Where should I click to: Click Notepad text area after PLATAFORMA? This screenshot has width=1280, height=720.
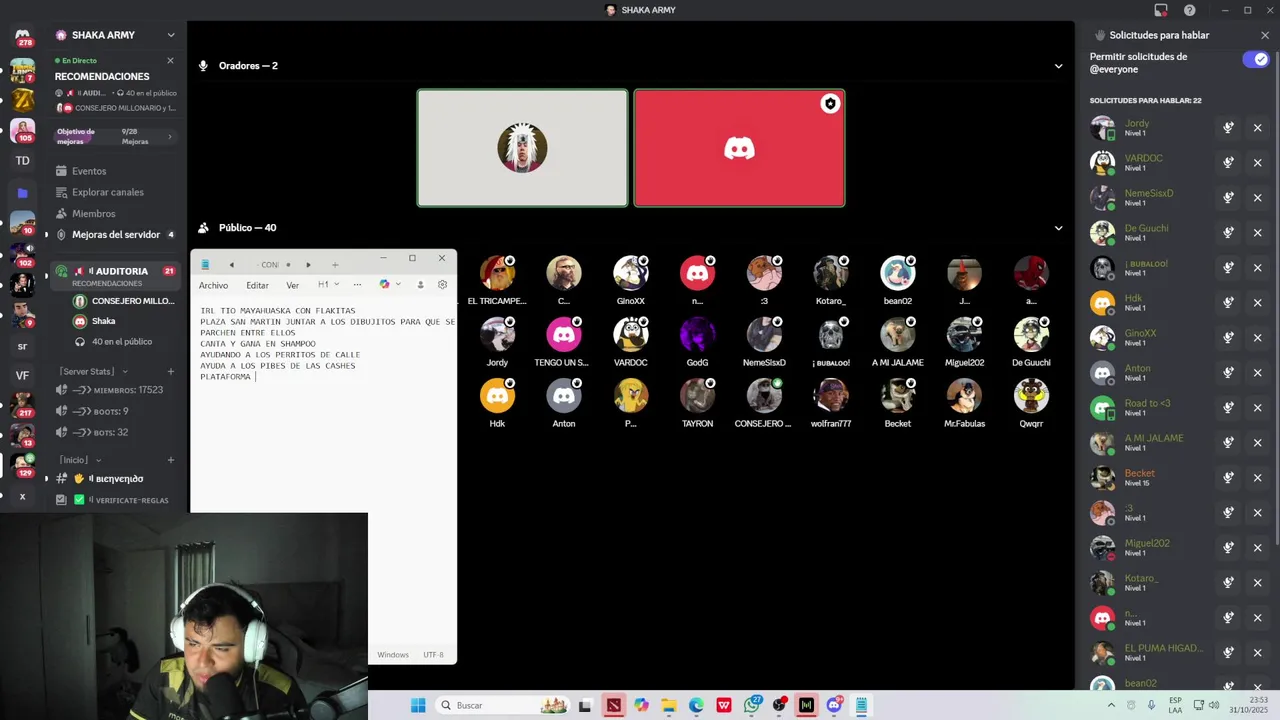(258, 377)
